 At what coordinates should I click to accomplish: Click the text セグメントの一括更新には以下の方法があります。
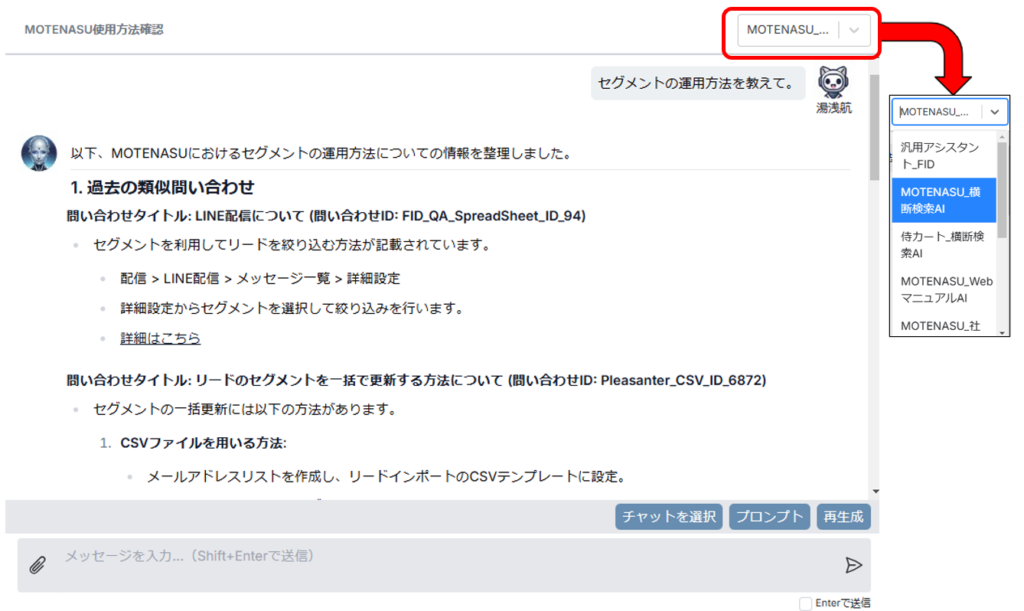[245, 410]
